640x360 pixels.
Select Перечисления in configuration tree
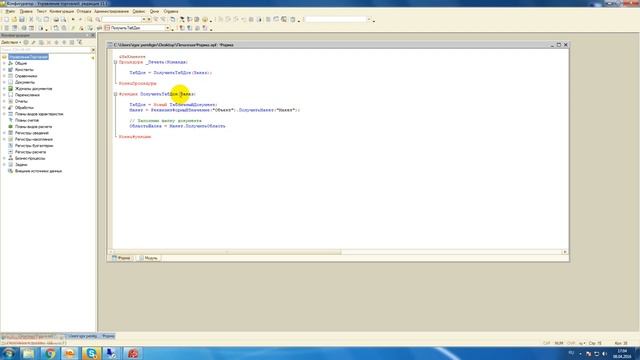27,95
